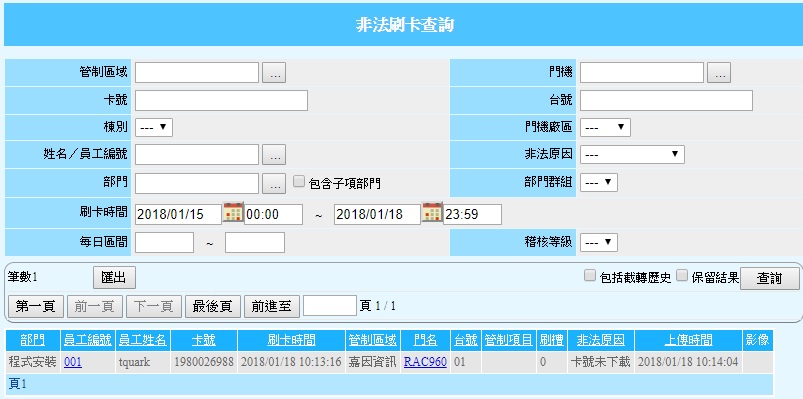Open employee 001 link in results
The image size is (803, 399).
pyautogui.click(x=73, y=362)
